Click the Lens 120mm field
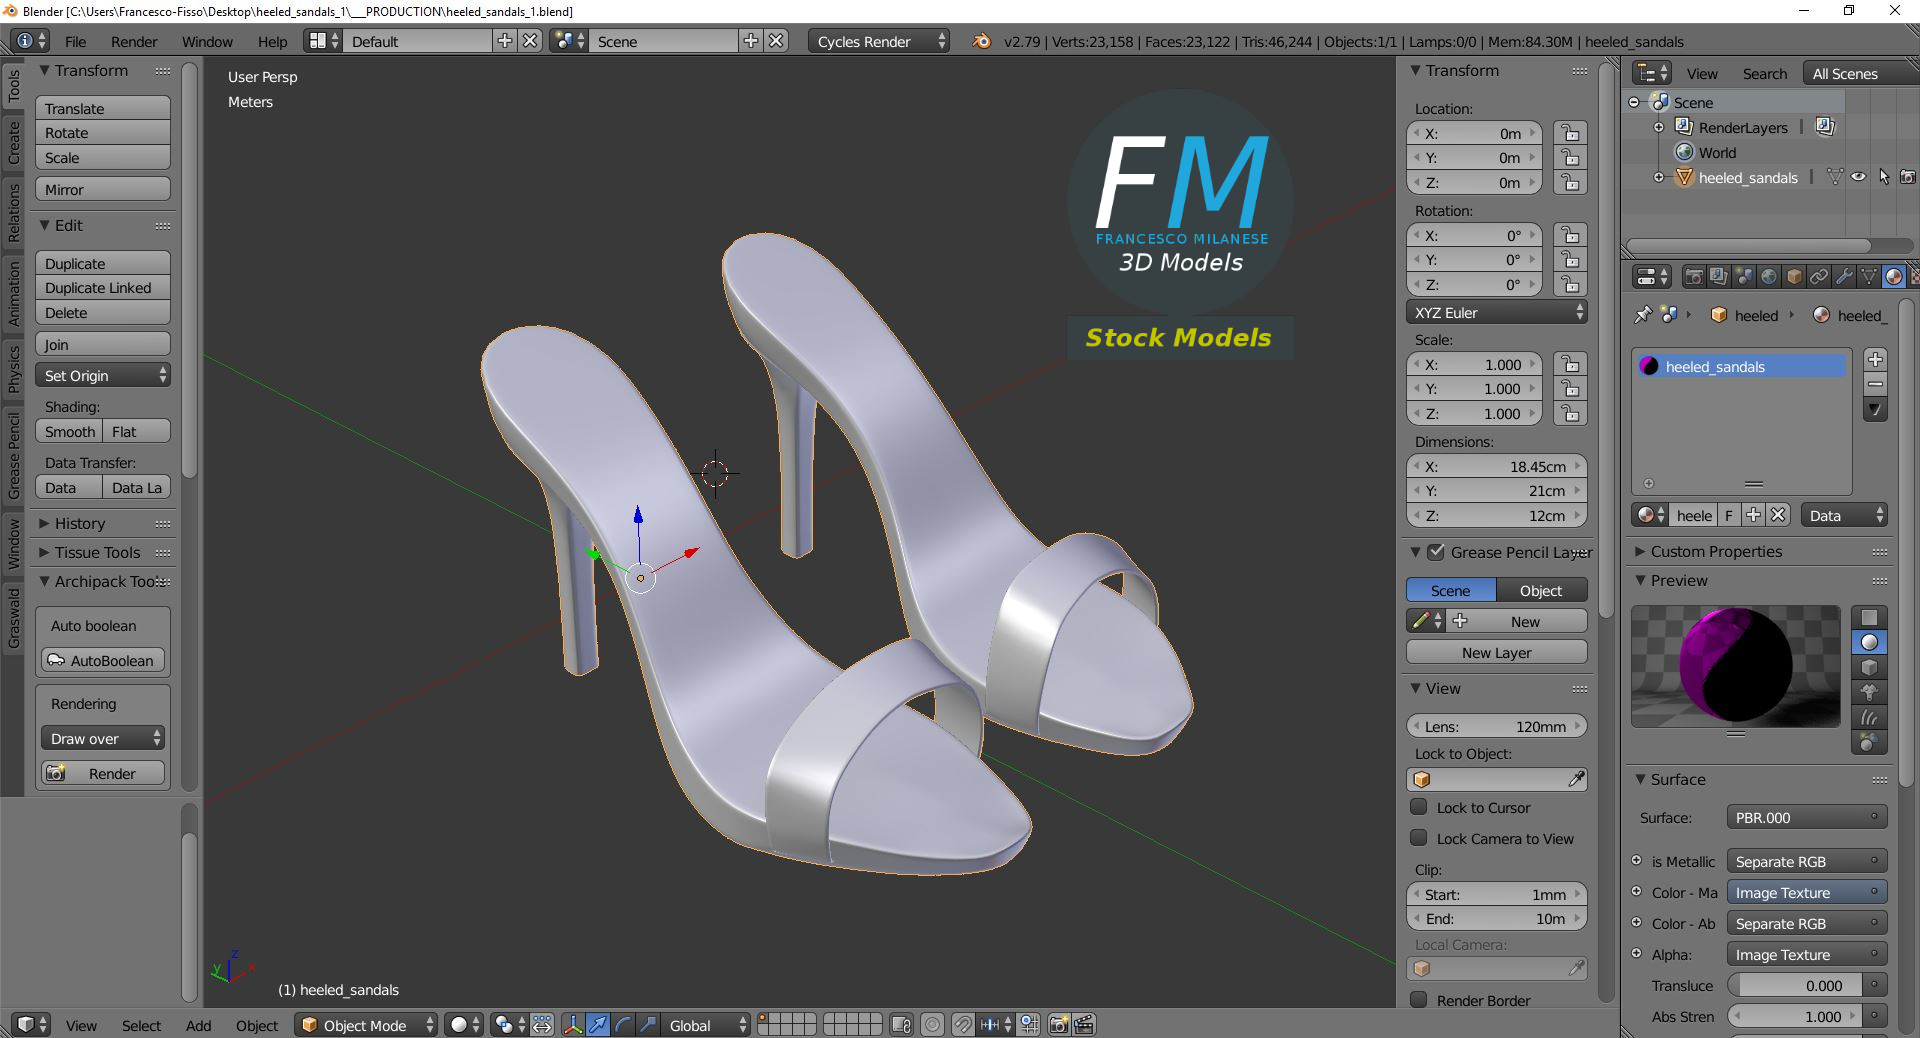The image size is (1920, 1038). point(1496,726)
